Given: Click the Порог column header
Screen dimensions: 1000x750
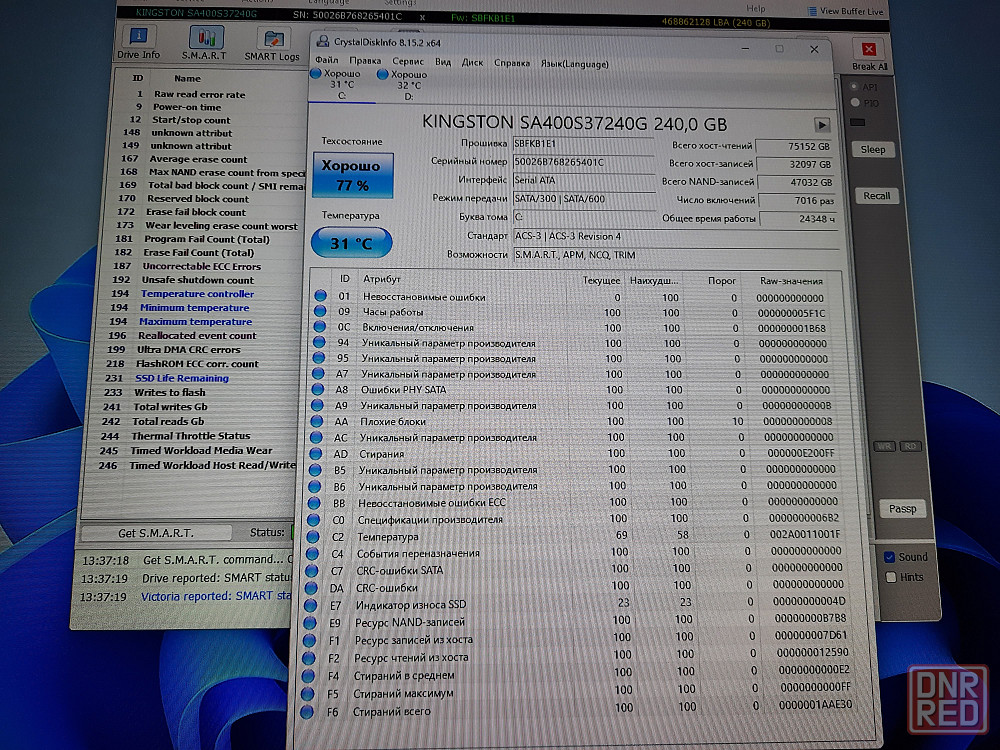Looking at the screenshot, I should click(x=722, y=281).
